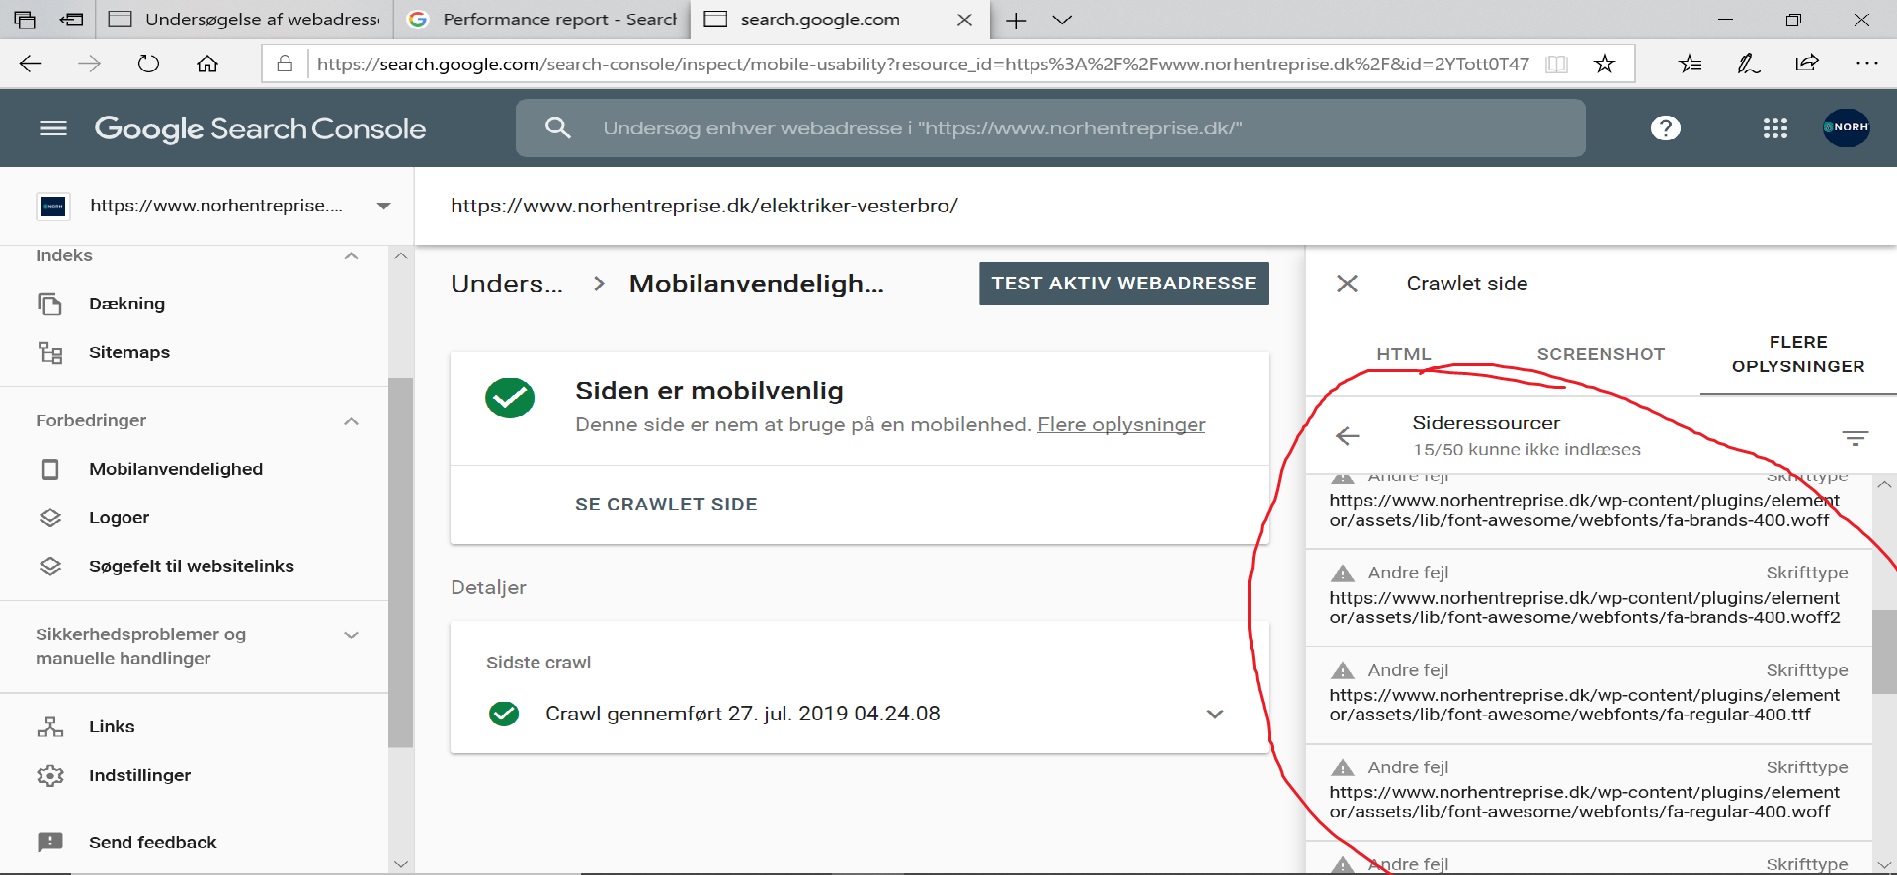Image resolution: width=1897 pixels, height=875 pixels.
Task: Open the hamburger main menu
Action: click(x=53, y=128)
